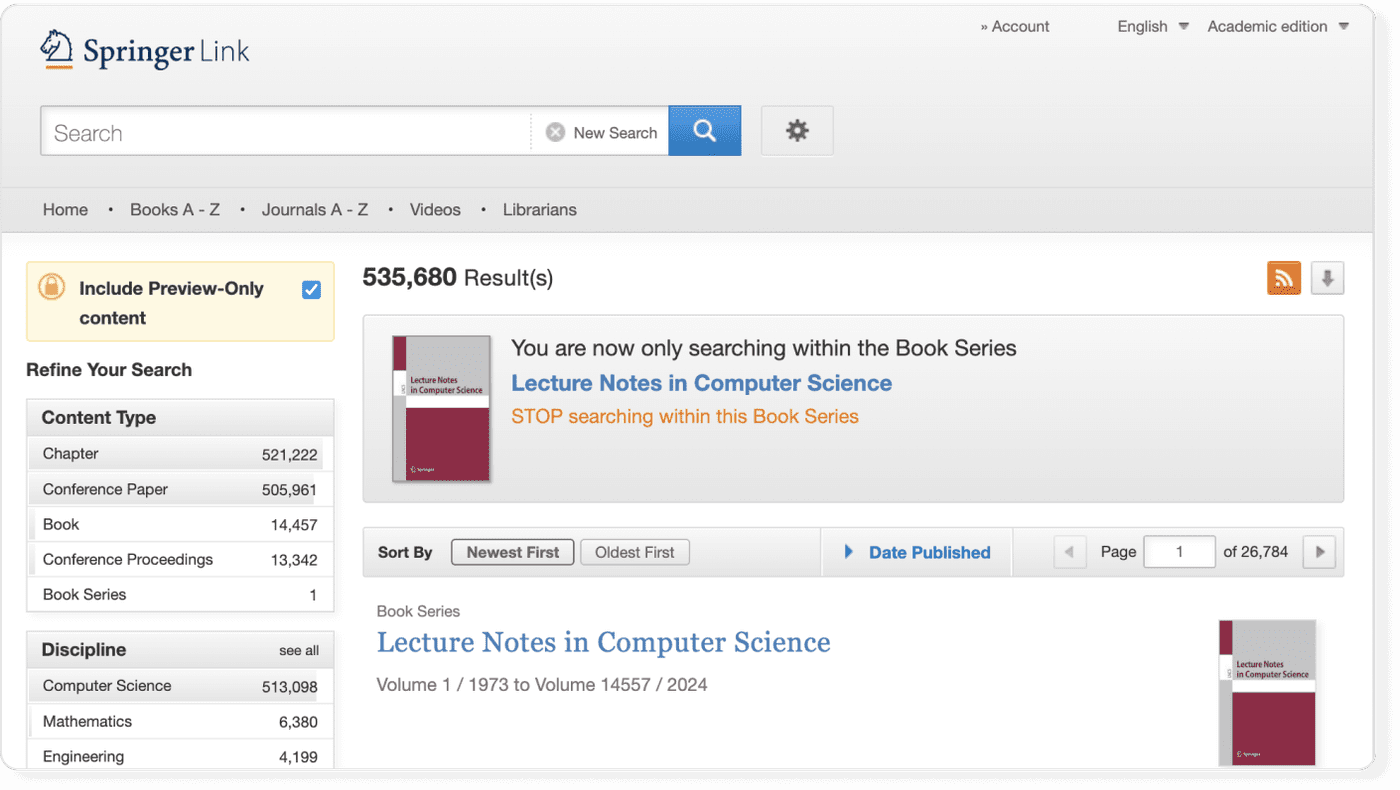1400x790 pixels.
Task: Download results via the down-arrow icon
Action: pos(1327,277)
